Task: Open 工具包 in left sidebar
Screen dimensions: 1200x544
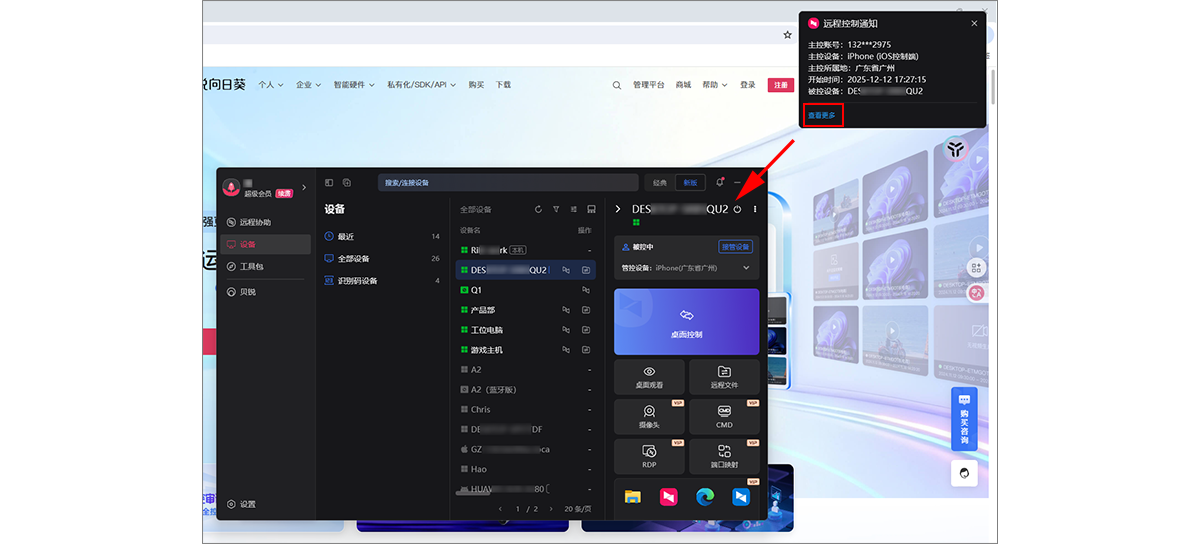Action: pos(264,267)
